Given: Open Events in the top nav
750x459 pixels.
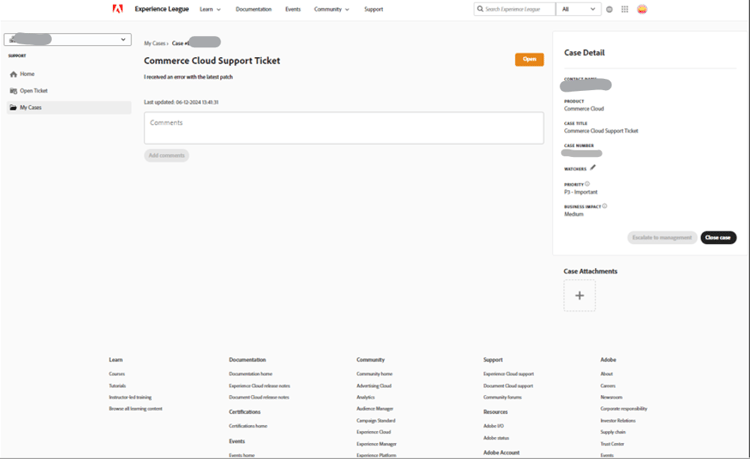Looking at the screenshot, I should click(293, 10).
